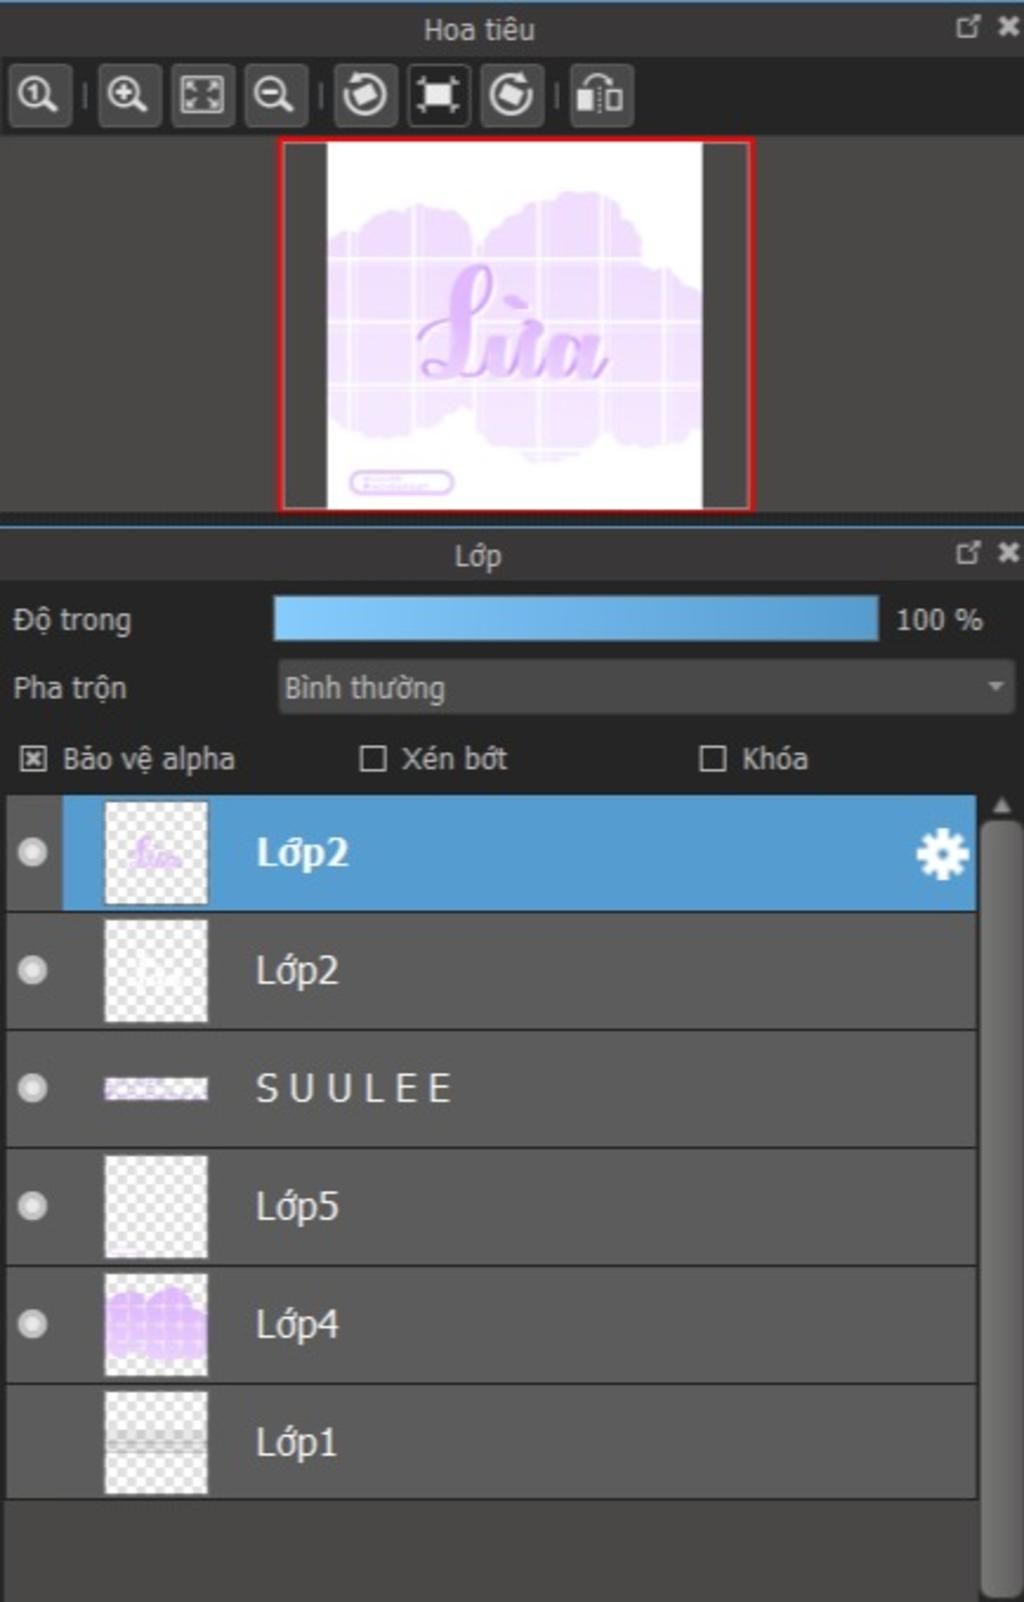Reset canvas rotation in navigator
The image size is (1024, 1602).
(438, 96)
